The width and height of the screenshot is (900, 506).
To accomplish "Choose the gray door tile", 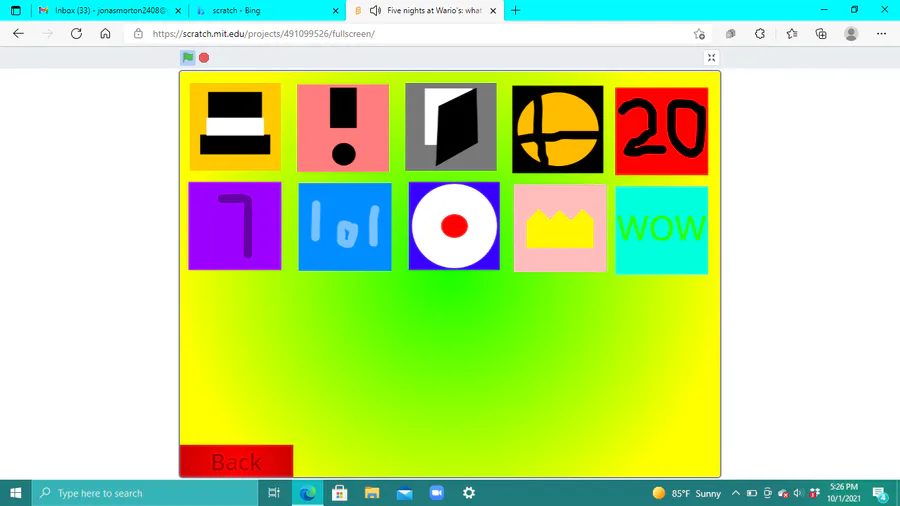I will 451,127.
